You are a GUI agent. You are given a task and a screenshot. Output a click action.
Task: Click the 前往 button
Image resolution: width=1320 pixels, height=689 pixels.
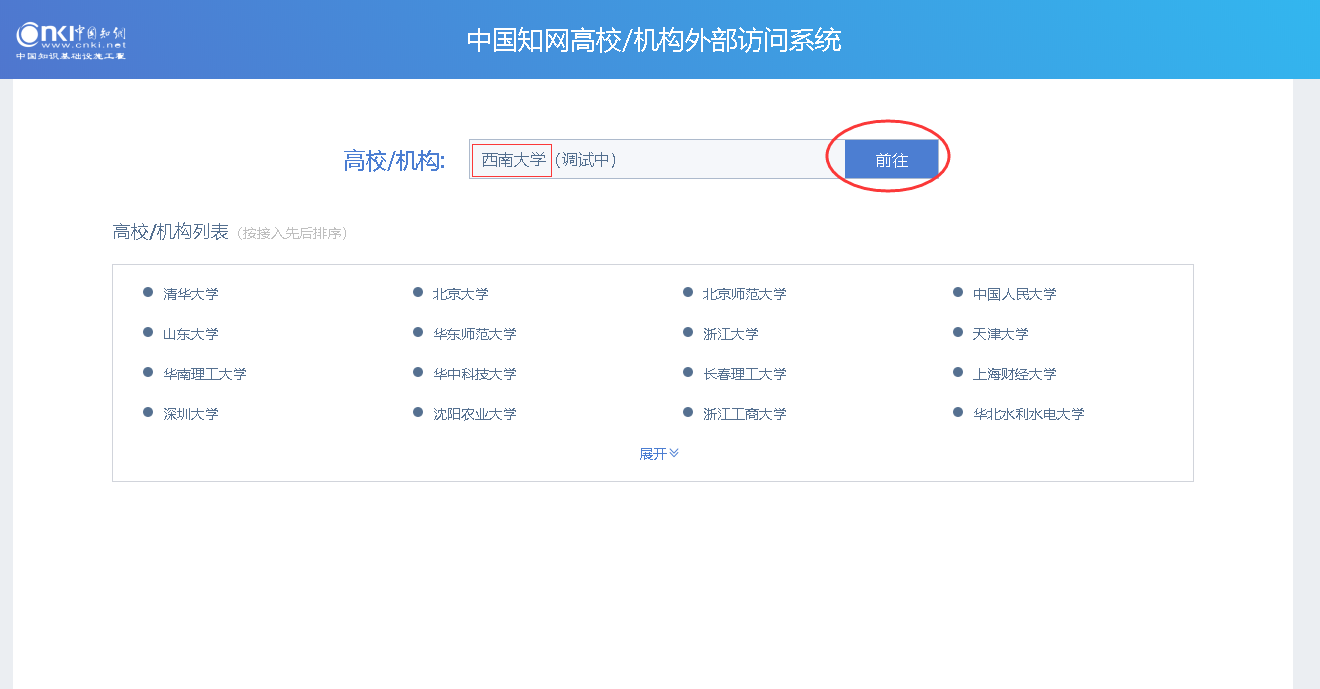(x=891, y=159)
